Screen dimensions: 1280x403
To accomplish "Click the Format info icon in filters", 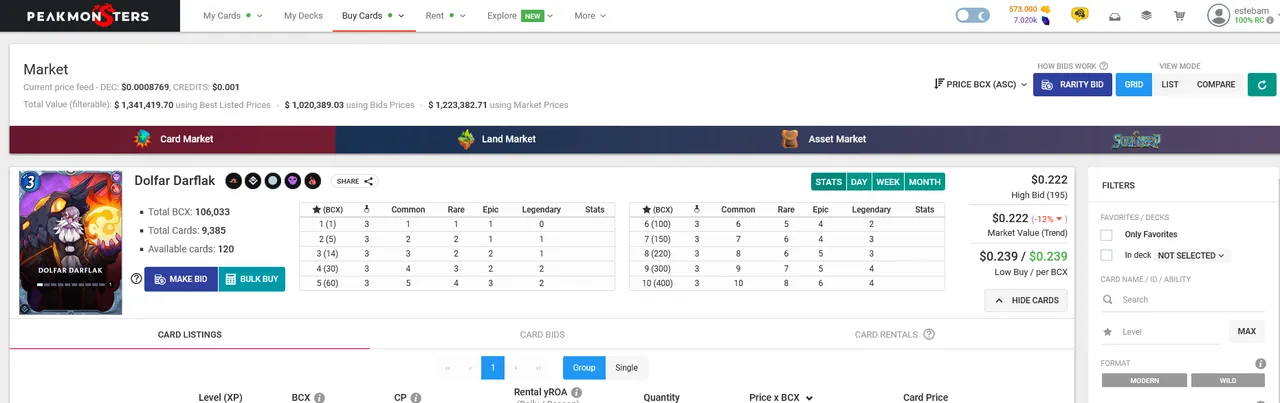I will 1261,364.
